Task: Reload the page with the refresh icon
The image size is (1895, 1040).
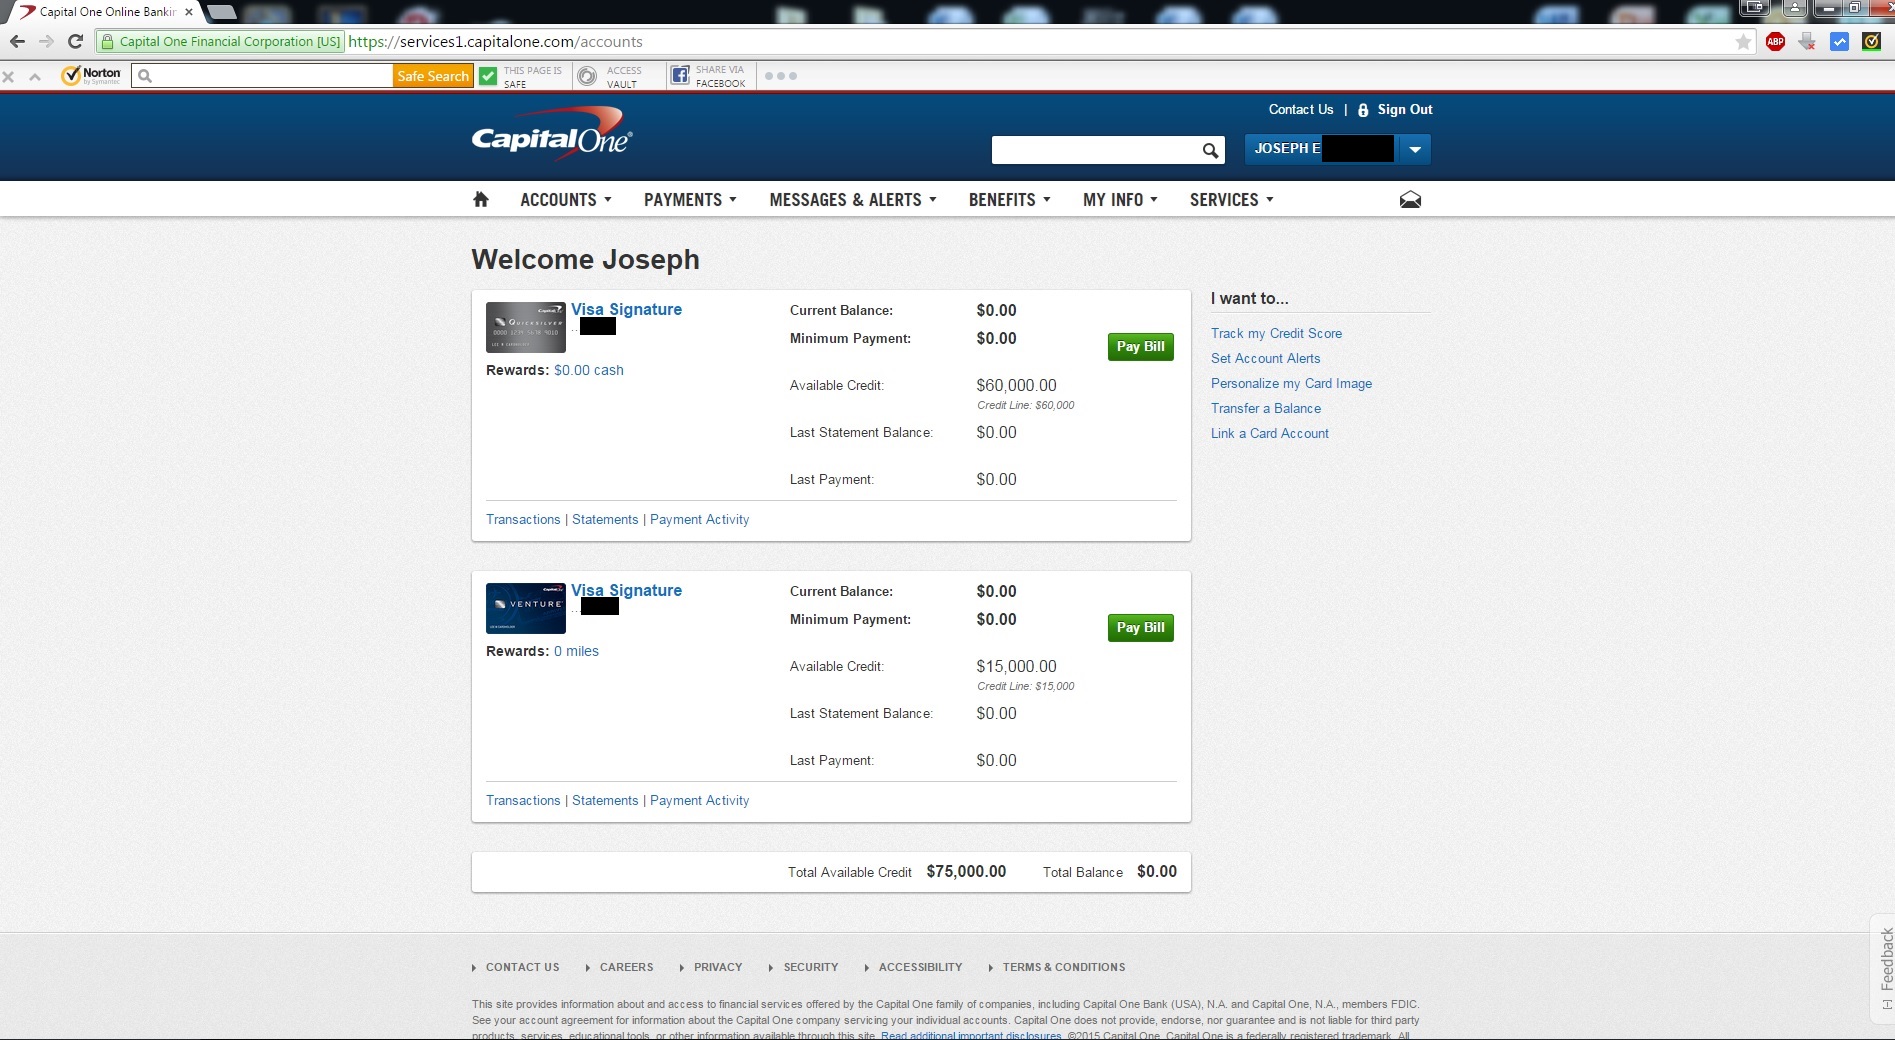Action: (75, 41)
